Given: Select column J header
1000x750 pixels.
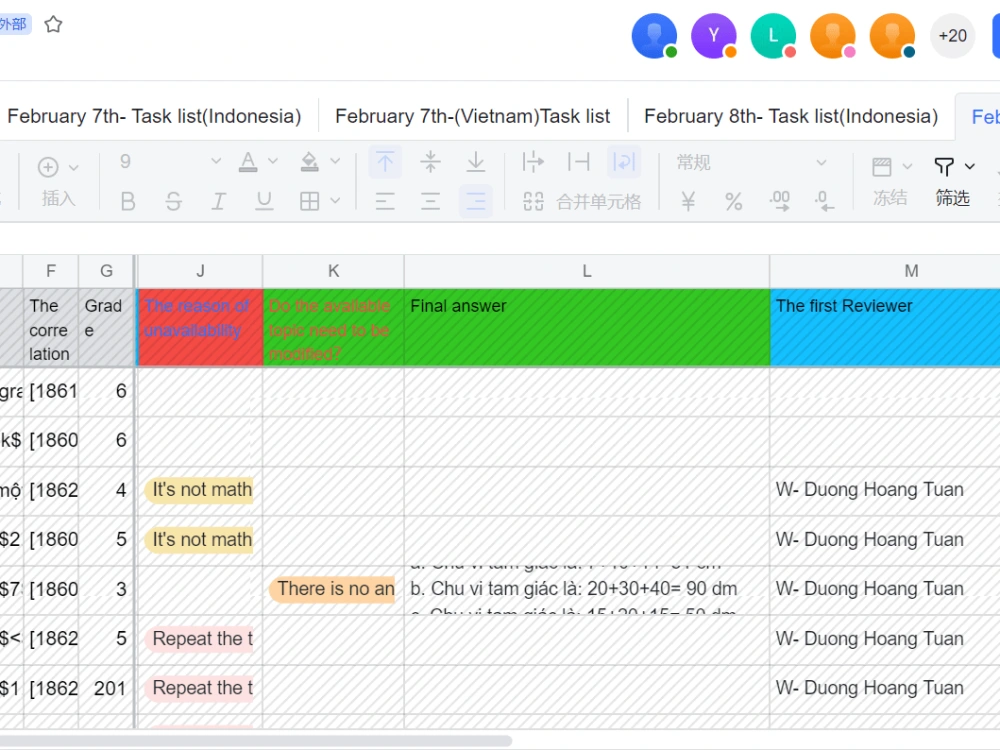Looking at the screenshot, I should [200, 272].
